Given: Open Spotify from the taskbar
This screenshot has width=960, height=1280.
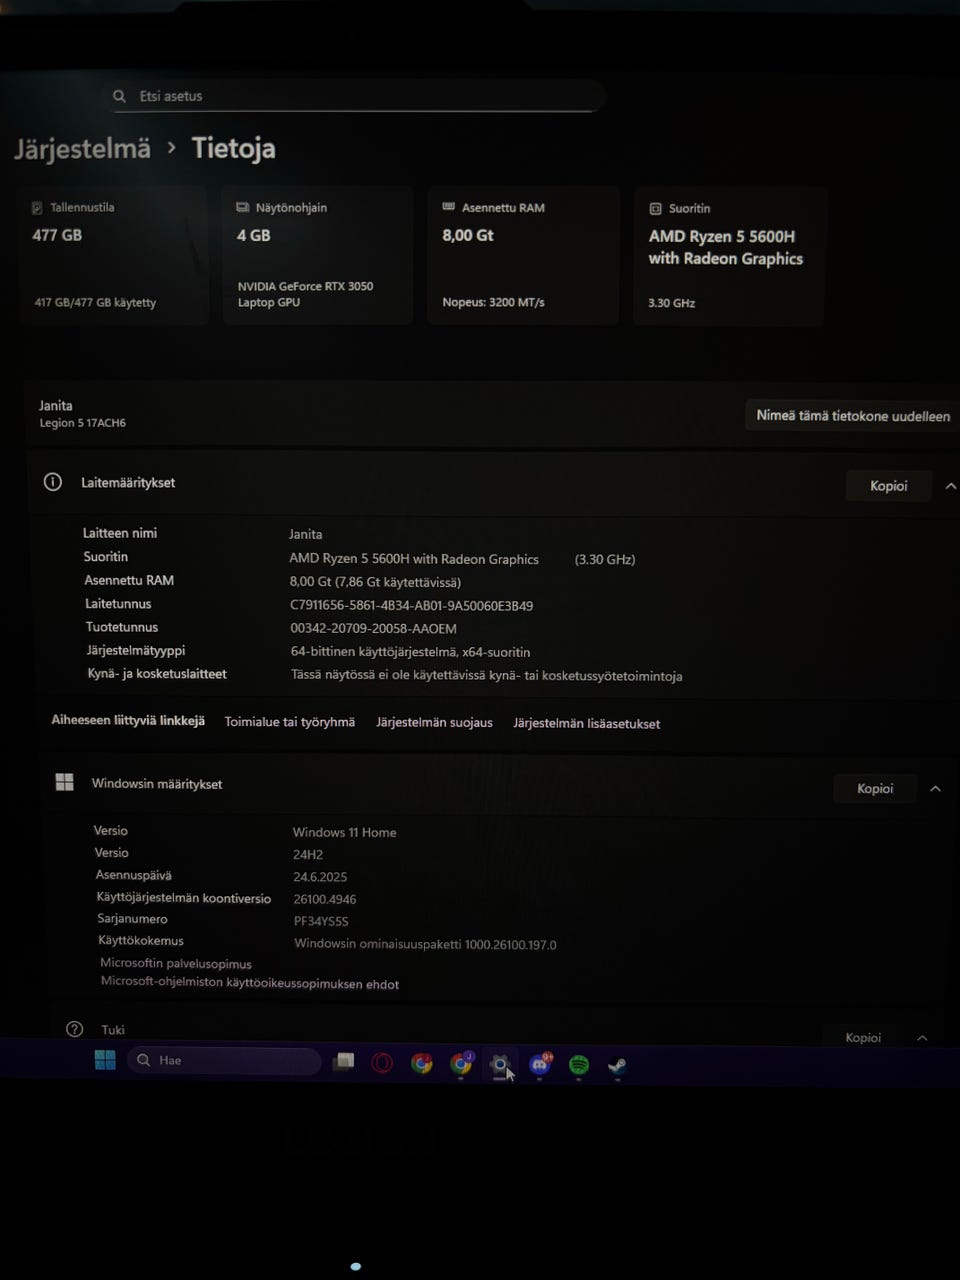Looking at the screenshot, I should click(579, 1065).
